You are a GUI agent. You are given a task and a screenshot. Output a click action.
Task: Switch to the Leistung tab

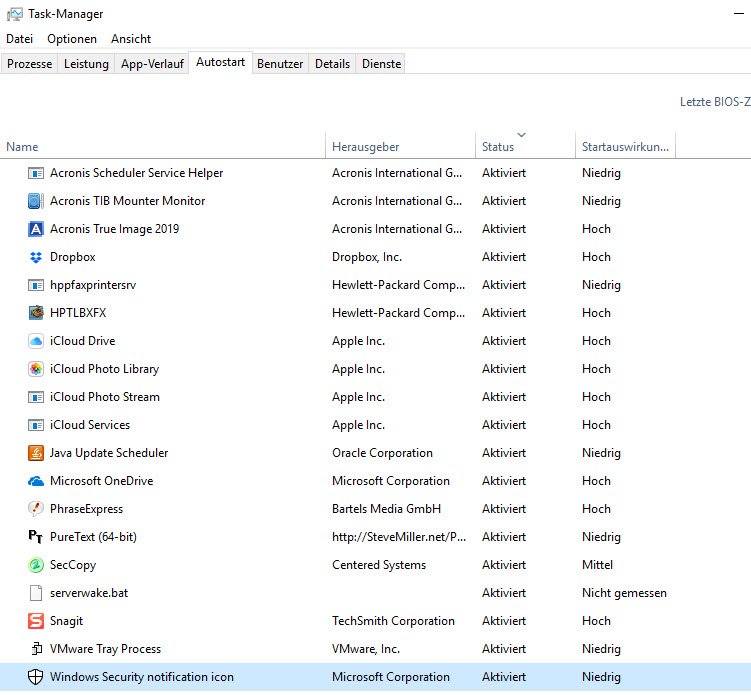(86, 64)
